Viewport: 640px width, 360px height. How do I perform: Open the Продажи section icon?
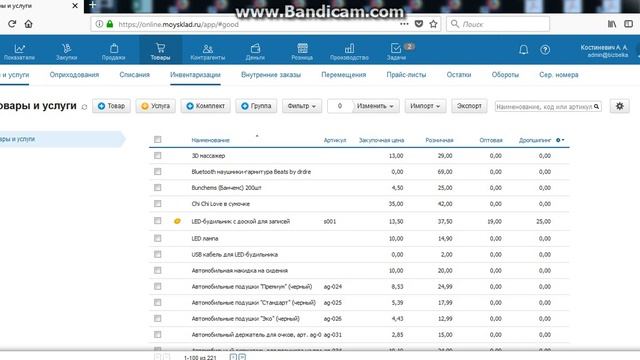point(113,49)
